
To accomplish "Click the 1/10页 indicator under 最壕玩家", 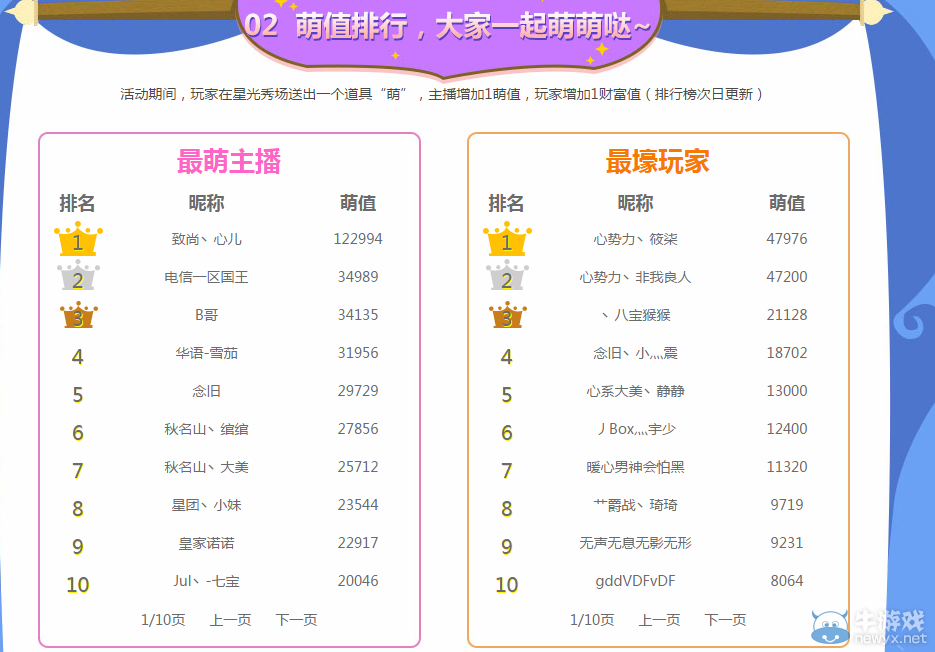I will pos(592,620).
